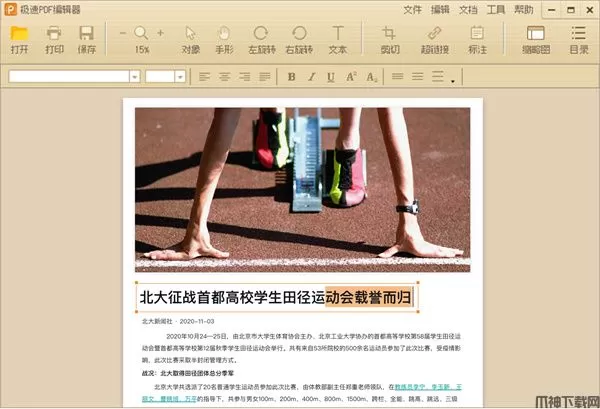600x409 pixels.
Task: Set wide line spacing
Action: 438,77
